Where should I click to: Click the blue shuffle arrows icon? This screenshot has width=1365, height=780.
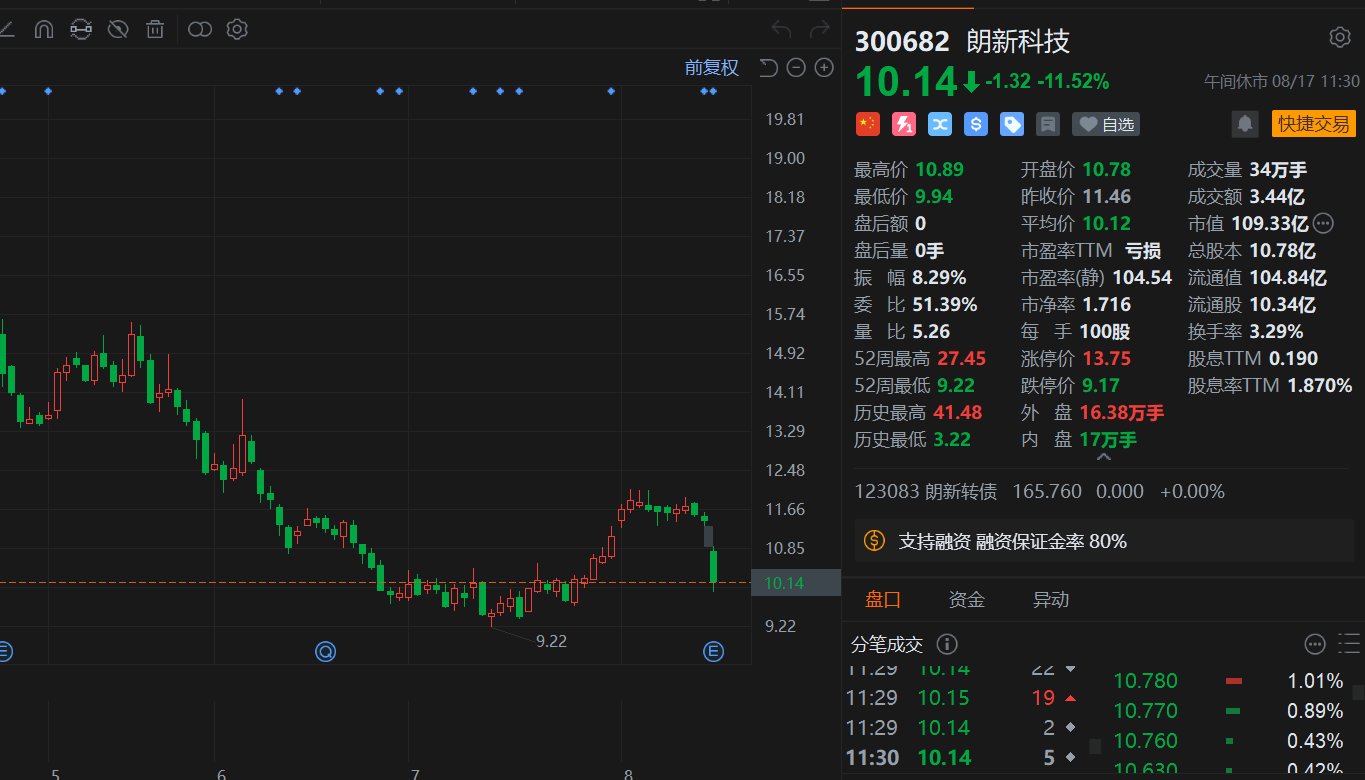[x=940, y=124]
